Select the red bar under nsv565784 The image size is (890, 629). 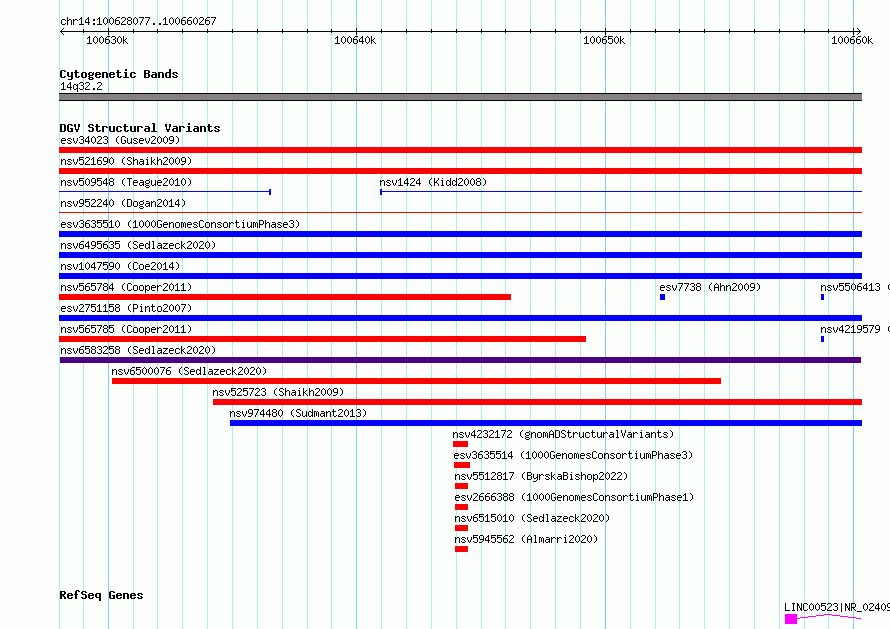click(x=285, y=297)
